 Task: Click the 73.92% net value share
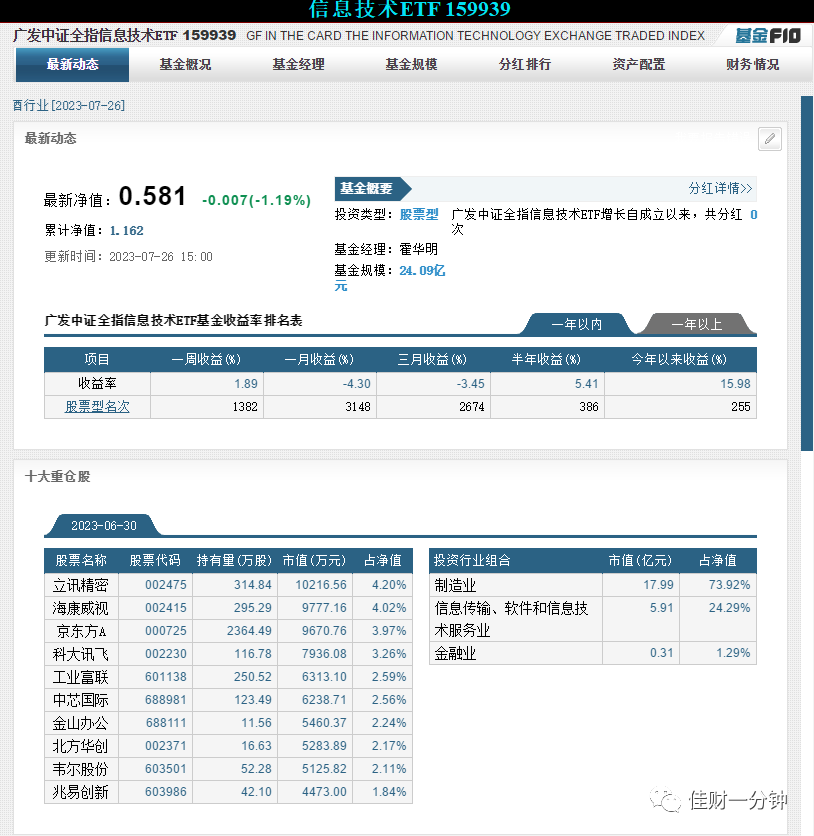[x=729, y=585]
